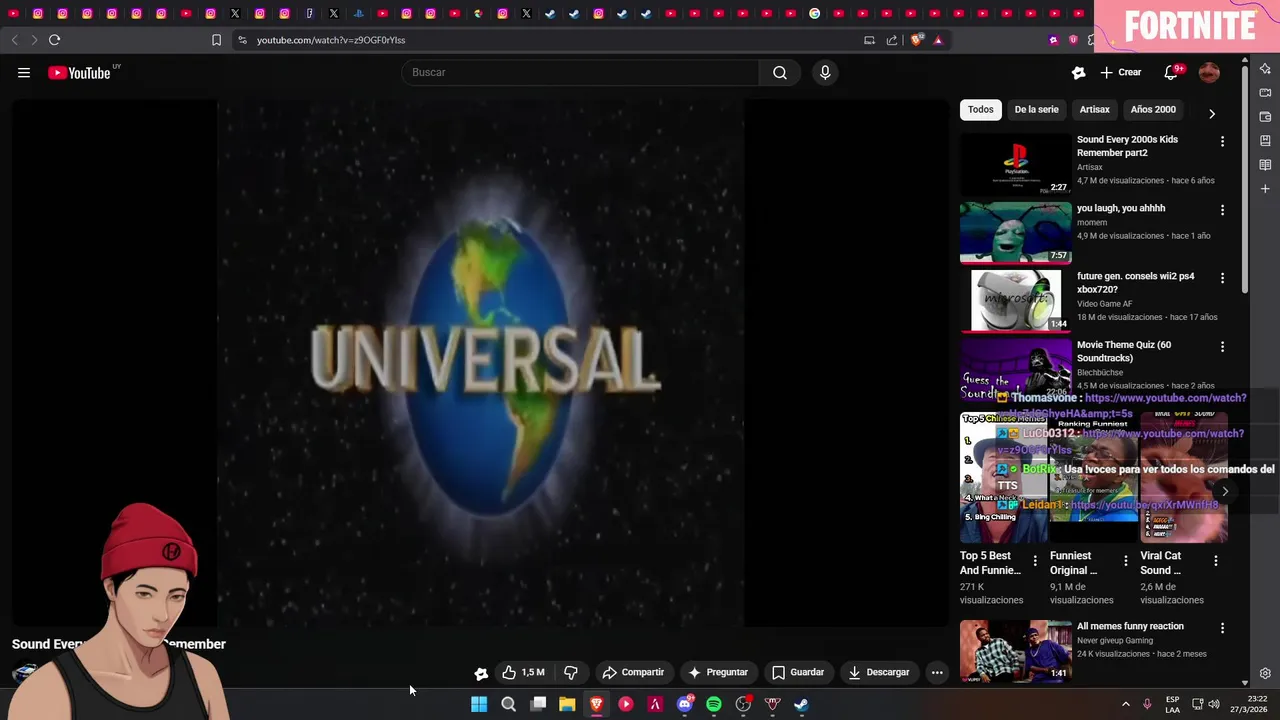Open options for future gen. consels video
The height and width of the screenshot is (720, 1280).
pyautogui.click(x=1222, y=279)
